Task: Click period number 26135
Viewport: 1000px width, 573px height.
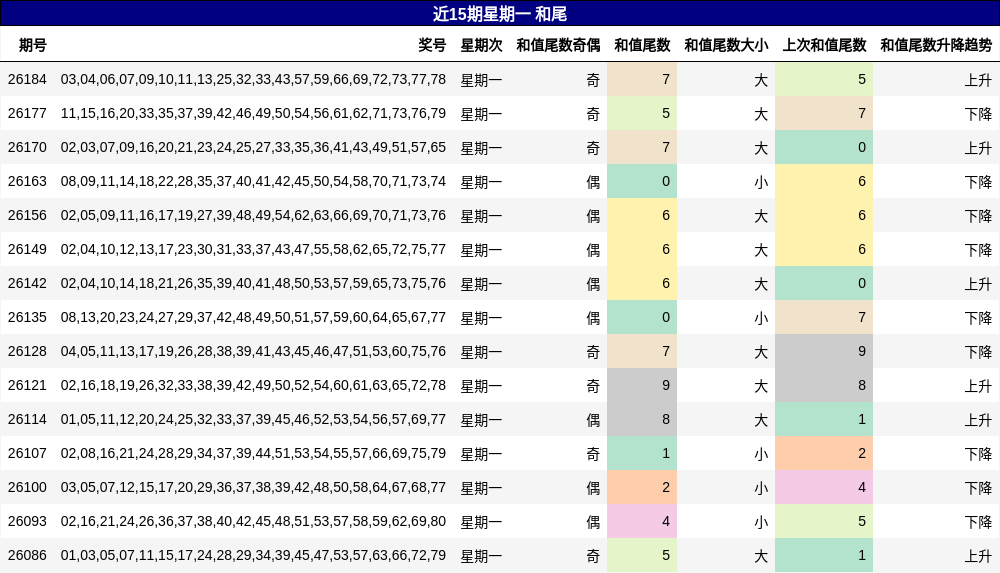Action: (27, 317)
